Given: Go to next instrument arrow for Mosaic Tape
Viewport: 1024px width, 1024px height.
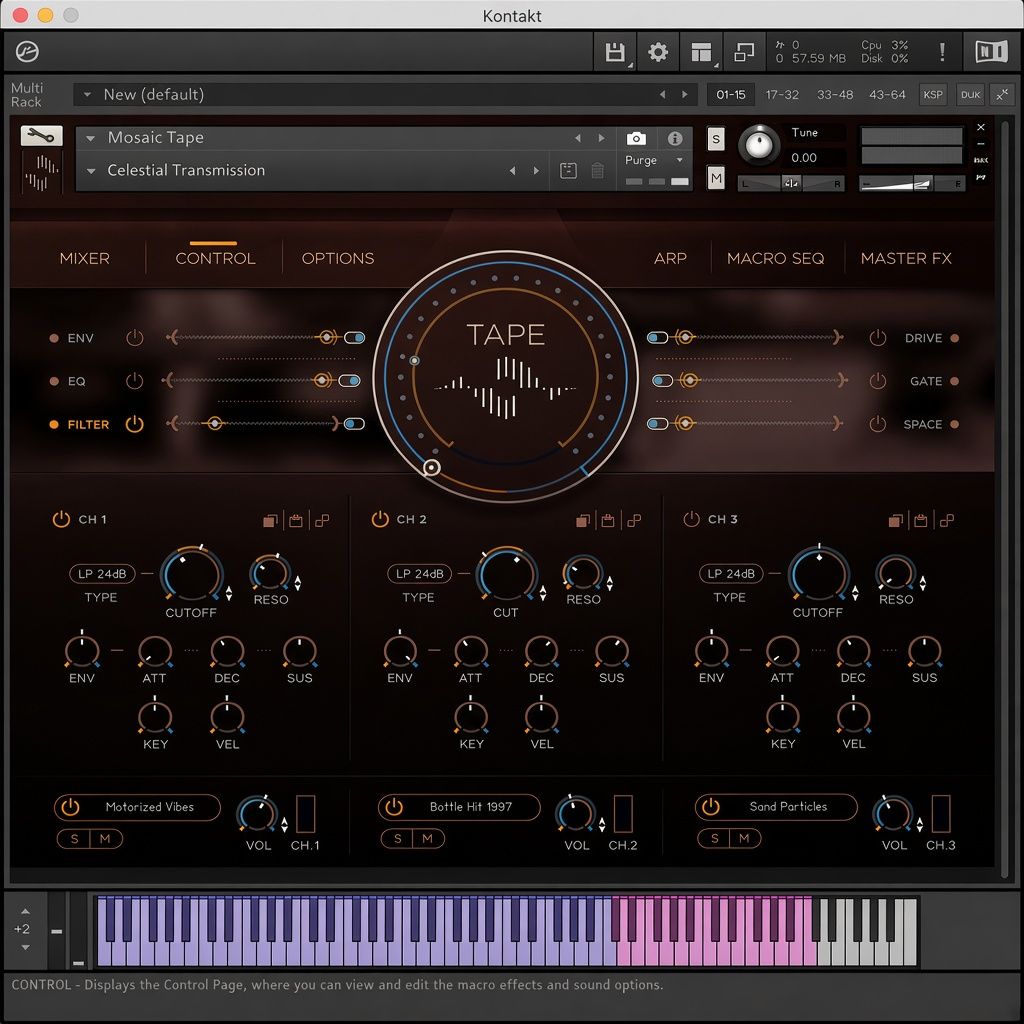Looking at the screenshot, I should pyautogui.click(x=601, y=138).
